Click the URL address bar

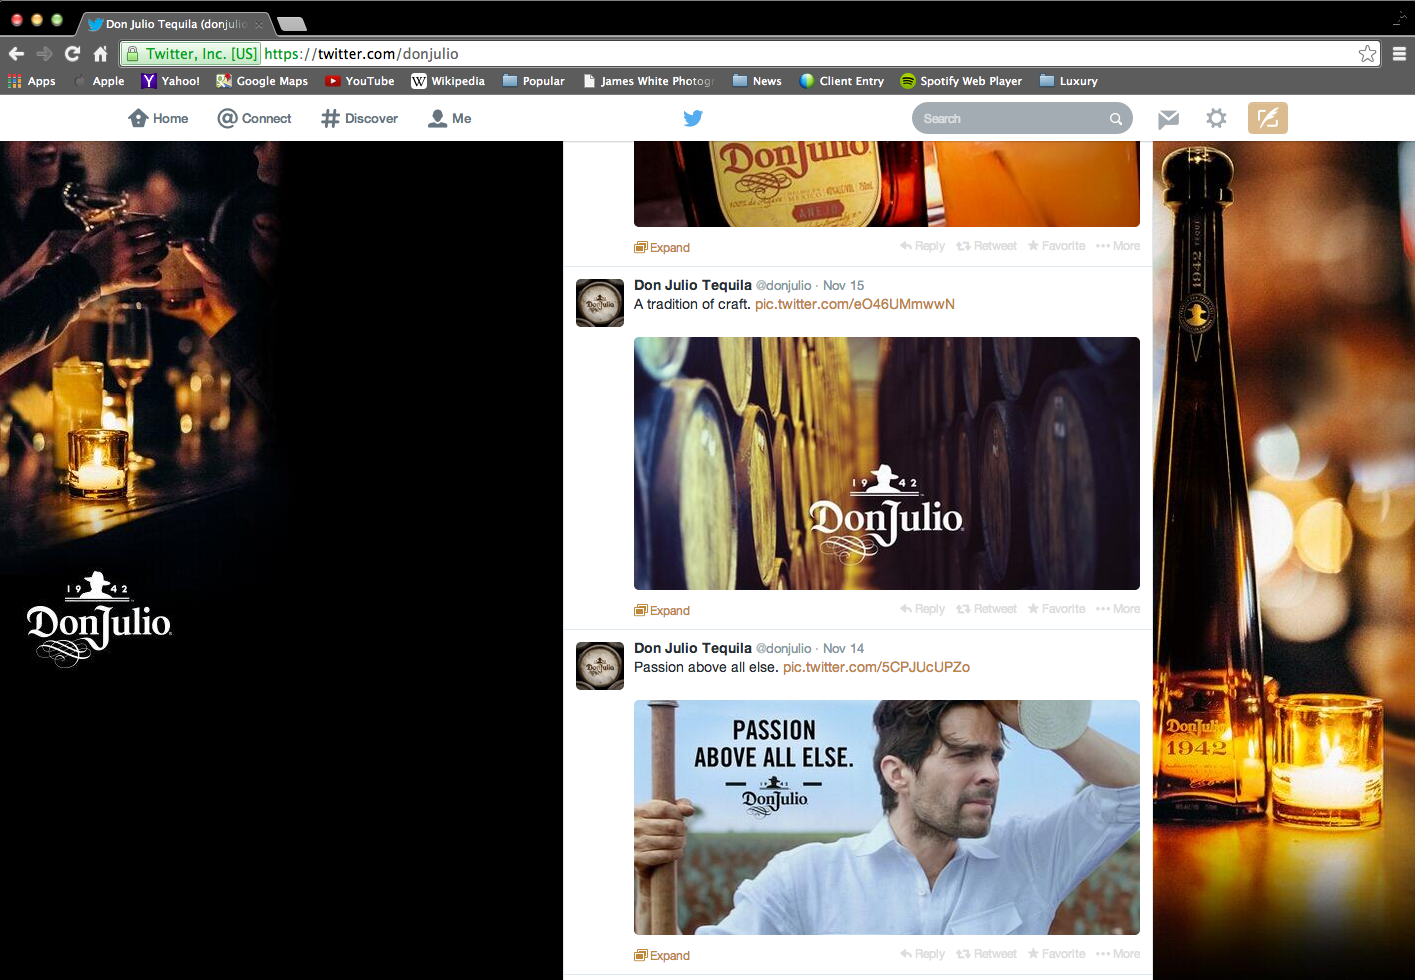click(x=750, y=54)
